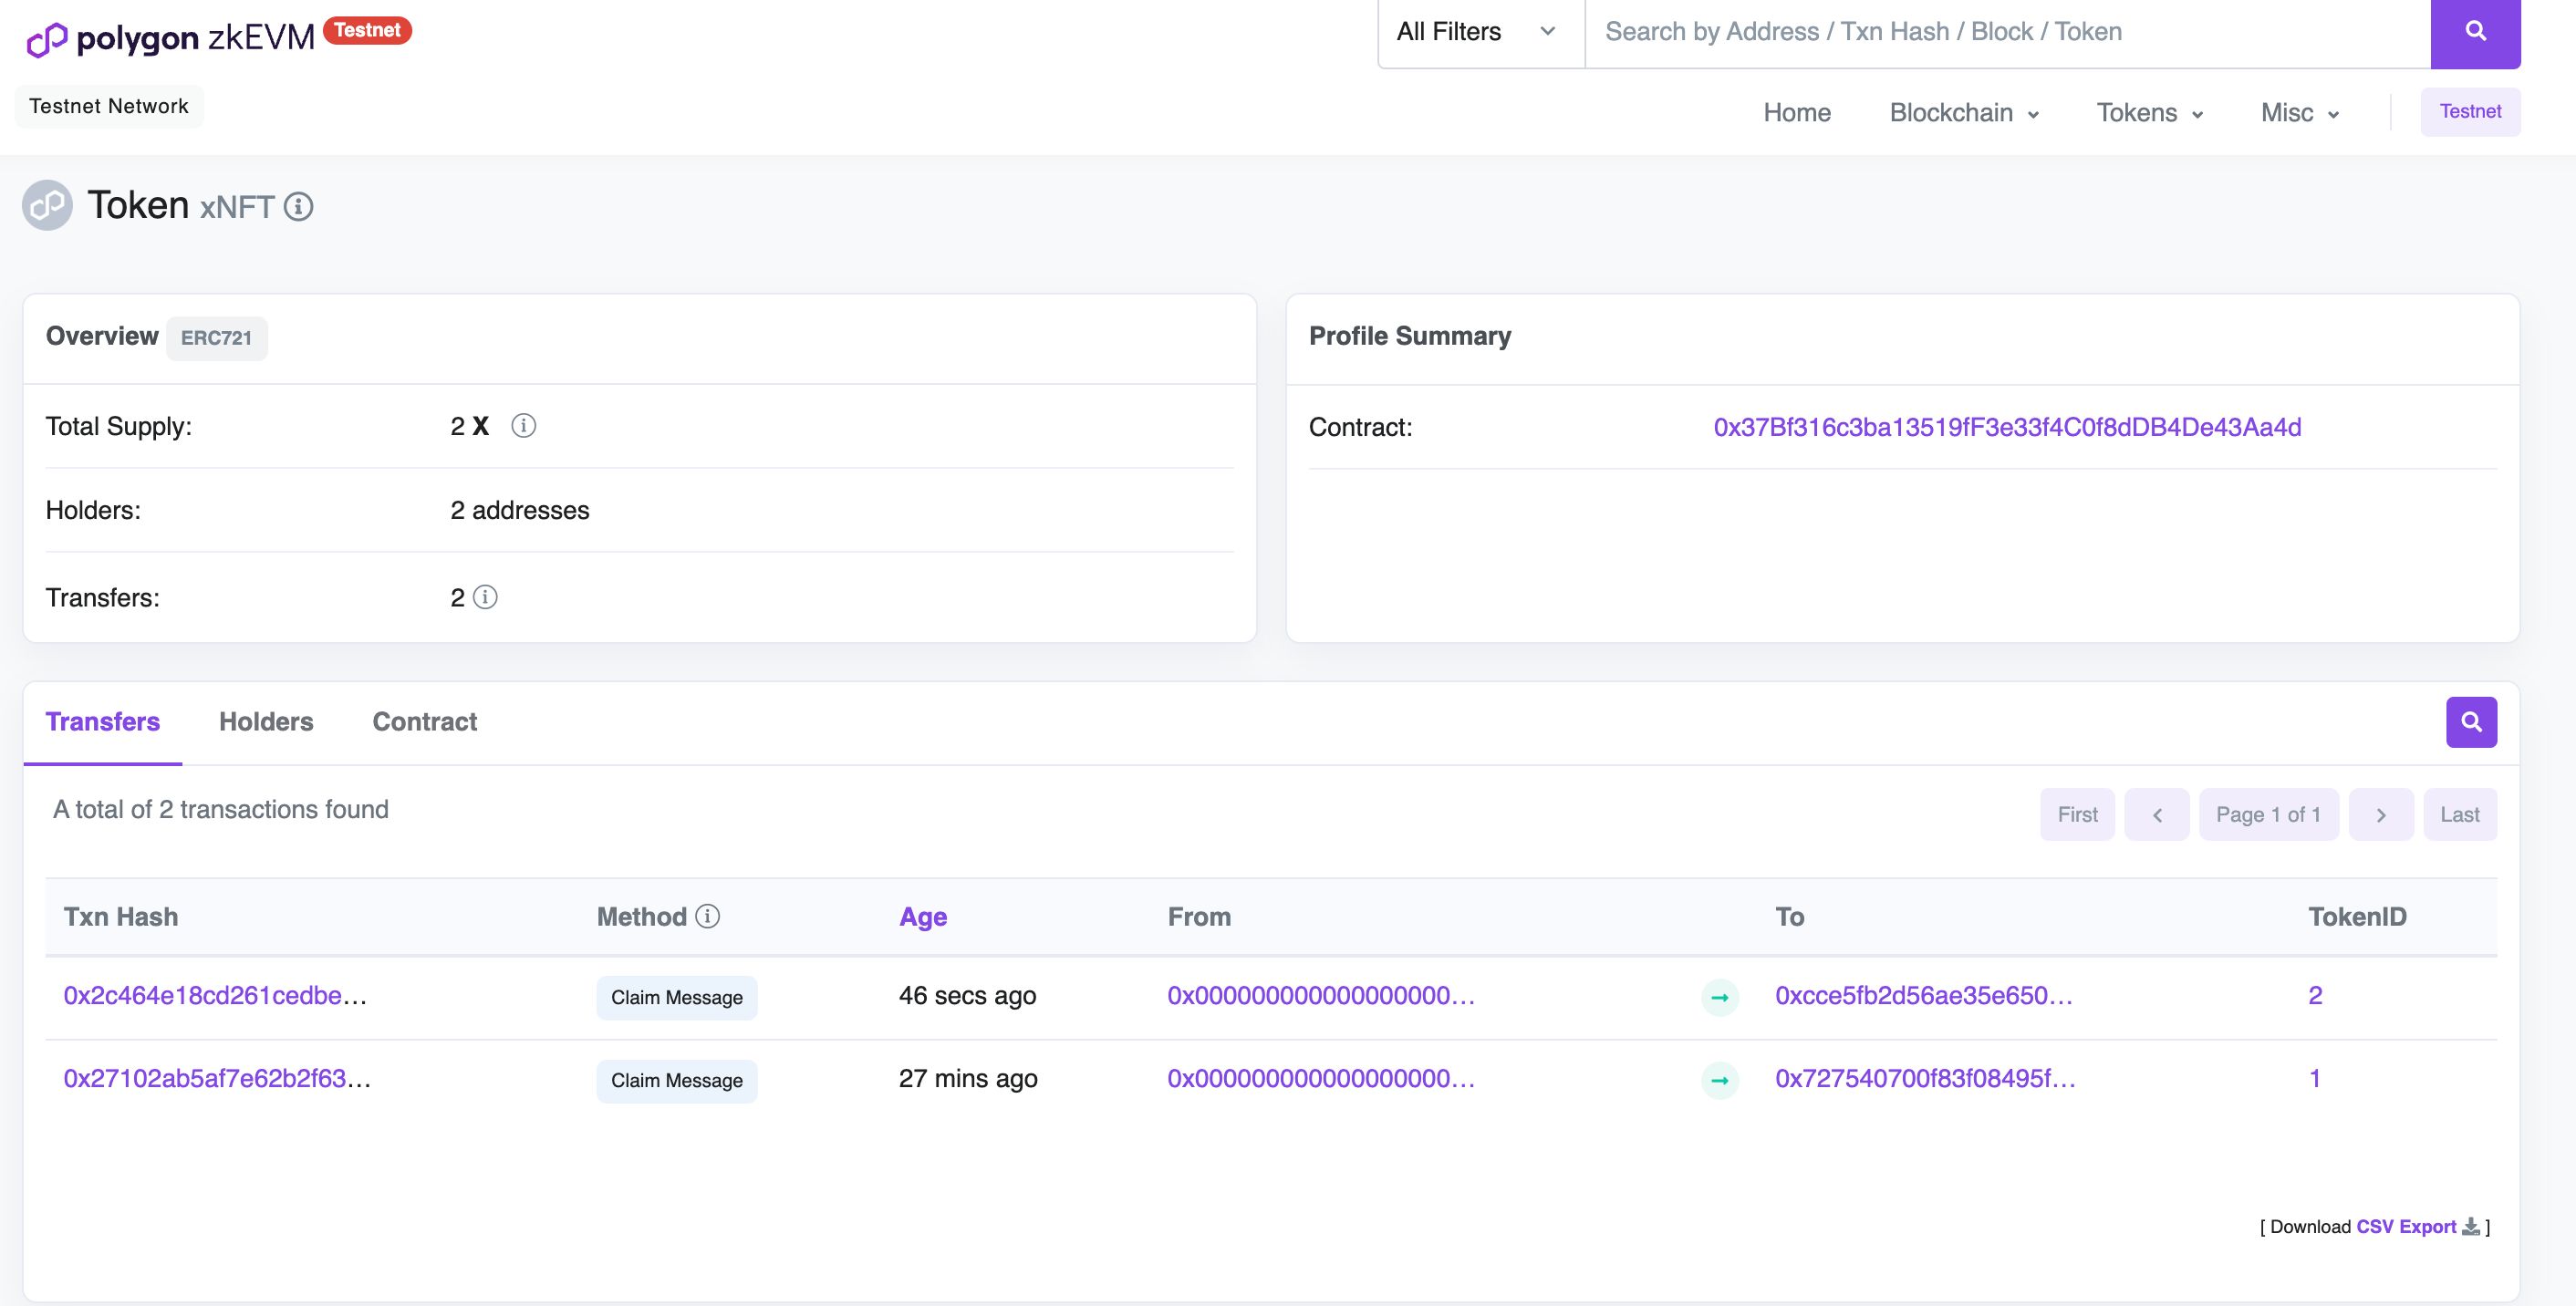Expand the Tokens menu
The image size is (2576, 1306).
pyautogui.click(x=2150, y=113)
